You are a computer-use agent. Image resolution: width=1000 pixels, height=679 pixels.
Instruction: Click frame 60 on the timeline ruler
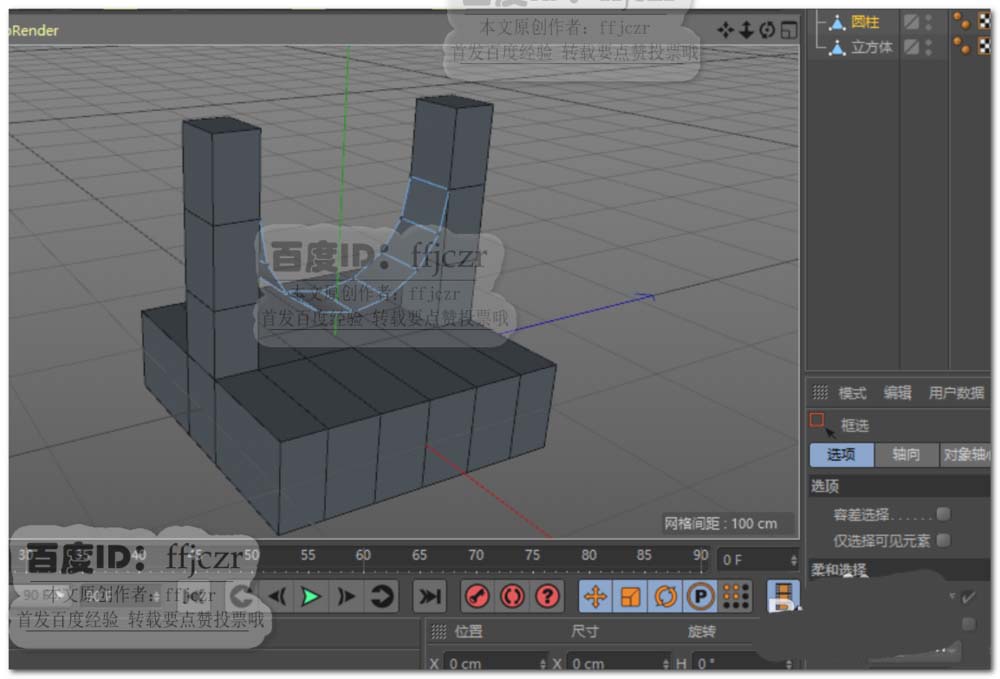[x=363, y=555]
